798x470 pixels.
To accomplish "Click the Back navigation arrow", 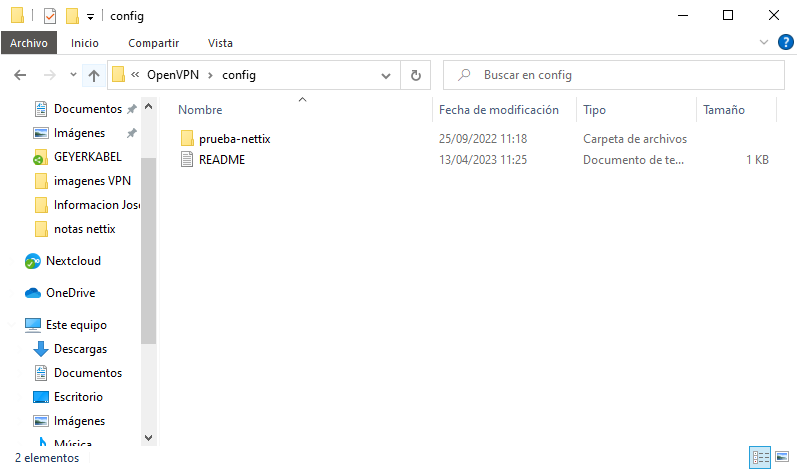I will click(x=20, y=75).
